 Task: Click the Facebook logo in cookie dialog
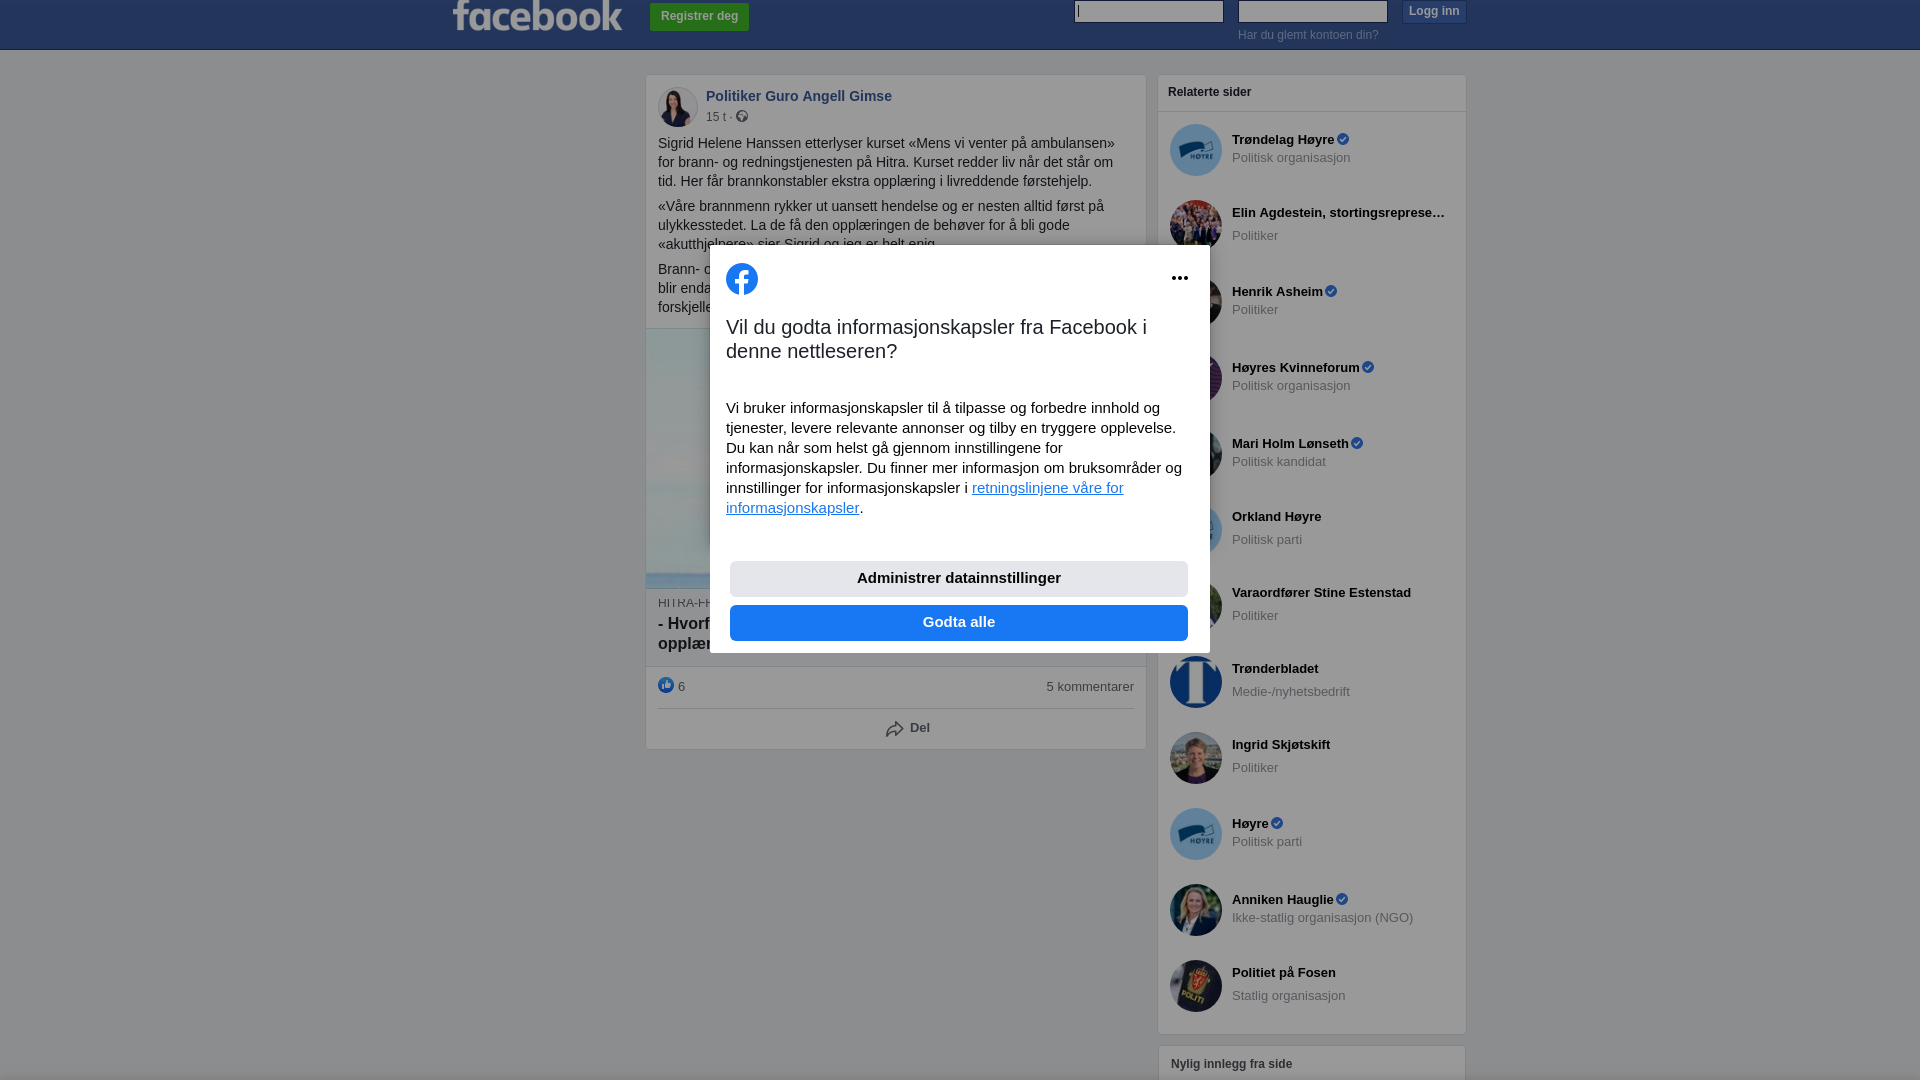coord(742,279)
